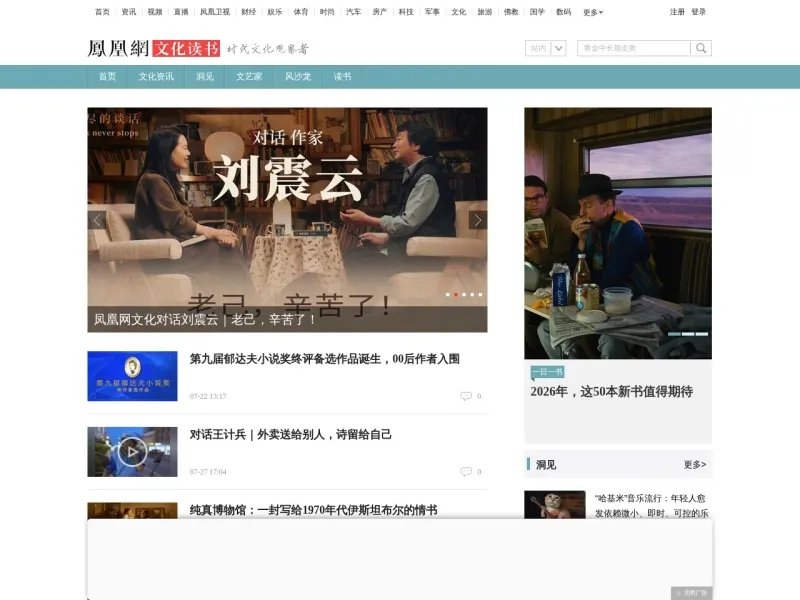Open headline 纯真博物馆 article
The image size is (800, 600).
pos(313,510)
